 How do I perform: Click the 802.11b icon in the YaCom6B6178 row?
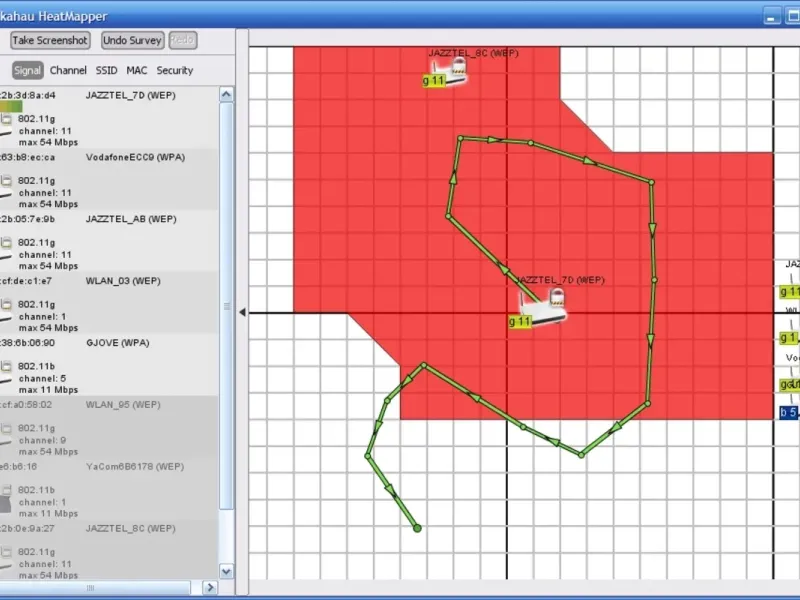pyautogui.click(x=6, y=490)
